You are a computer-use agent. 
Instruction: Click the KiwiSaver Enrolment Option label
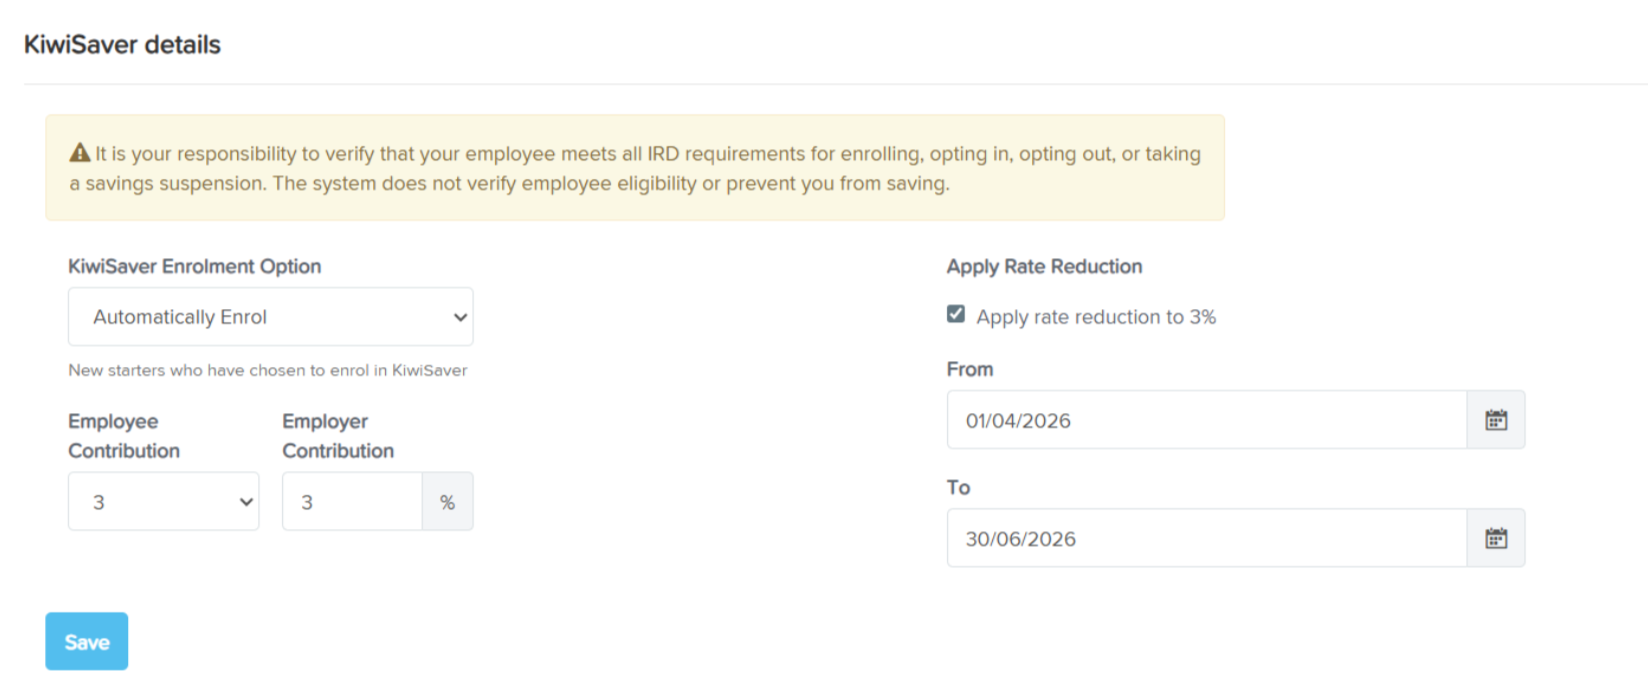(195, 266)
